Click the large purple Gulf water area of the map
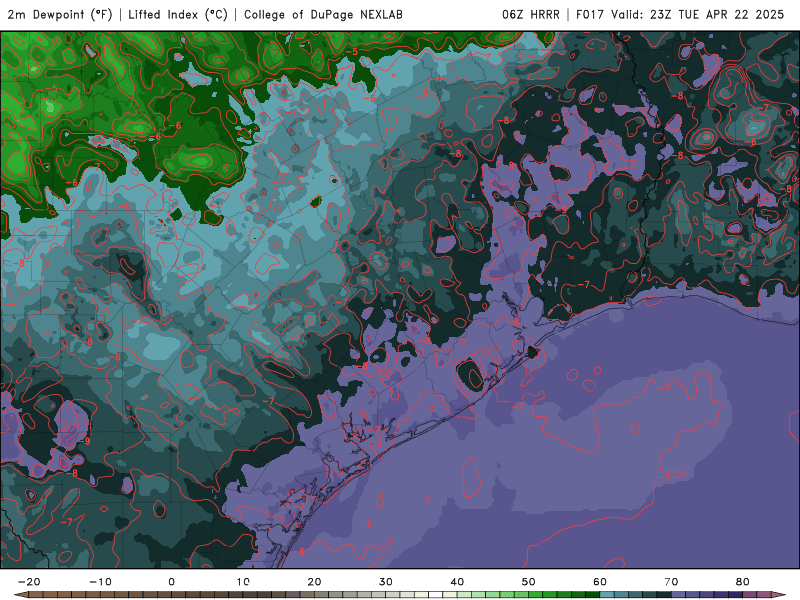Viewport: 800px width, 600px height. (x=587, y=459)
